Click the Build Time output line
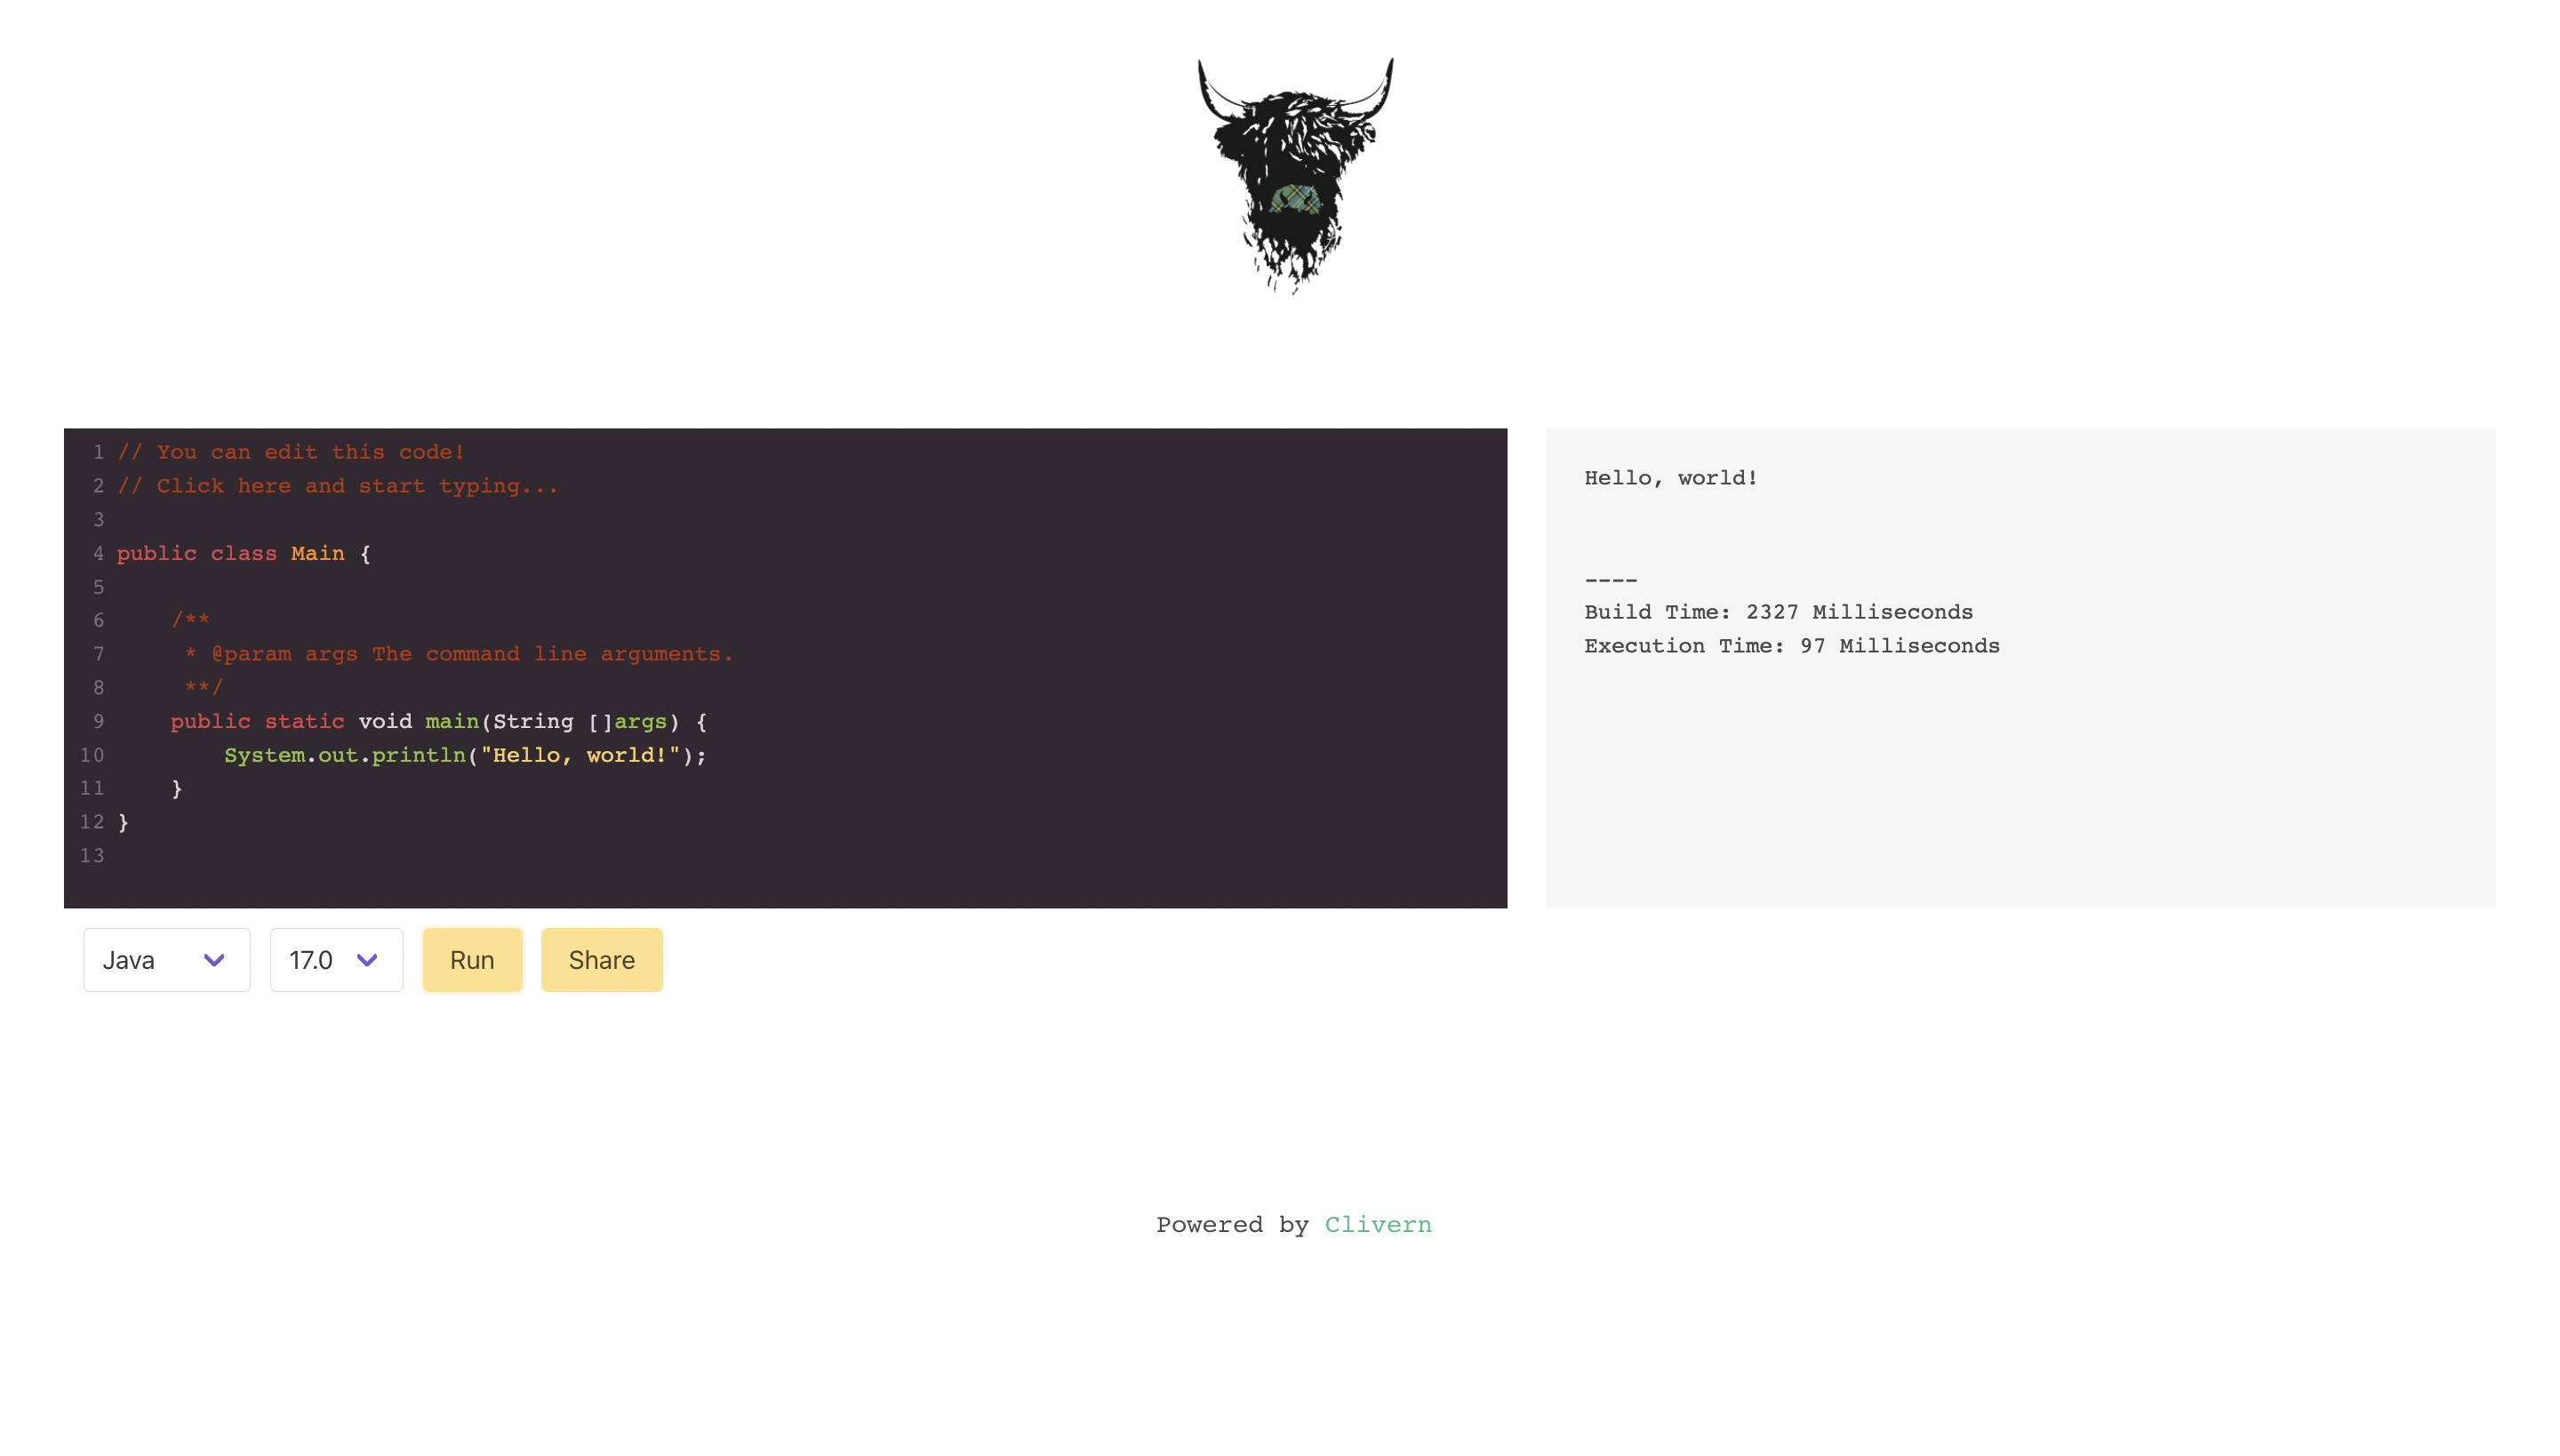Viewport: 2560px width, 1456px height. [1778, 612]
